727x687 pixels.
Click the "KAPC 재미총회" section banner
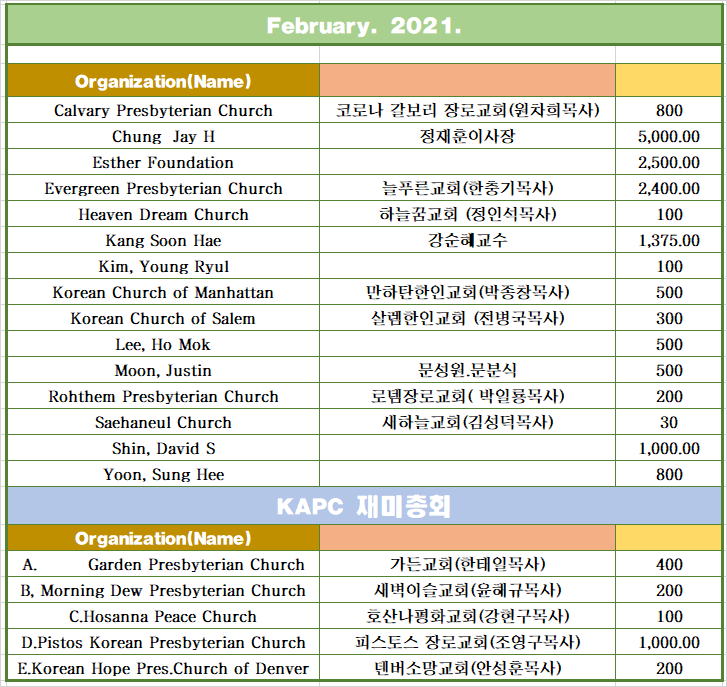(x=364, y=506)
